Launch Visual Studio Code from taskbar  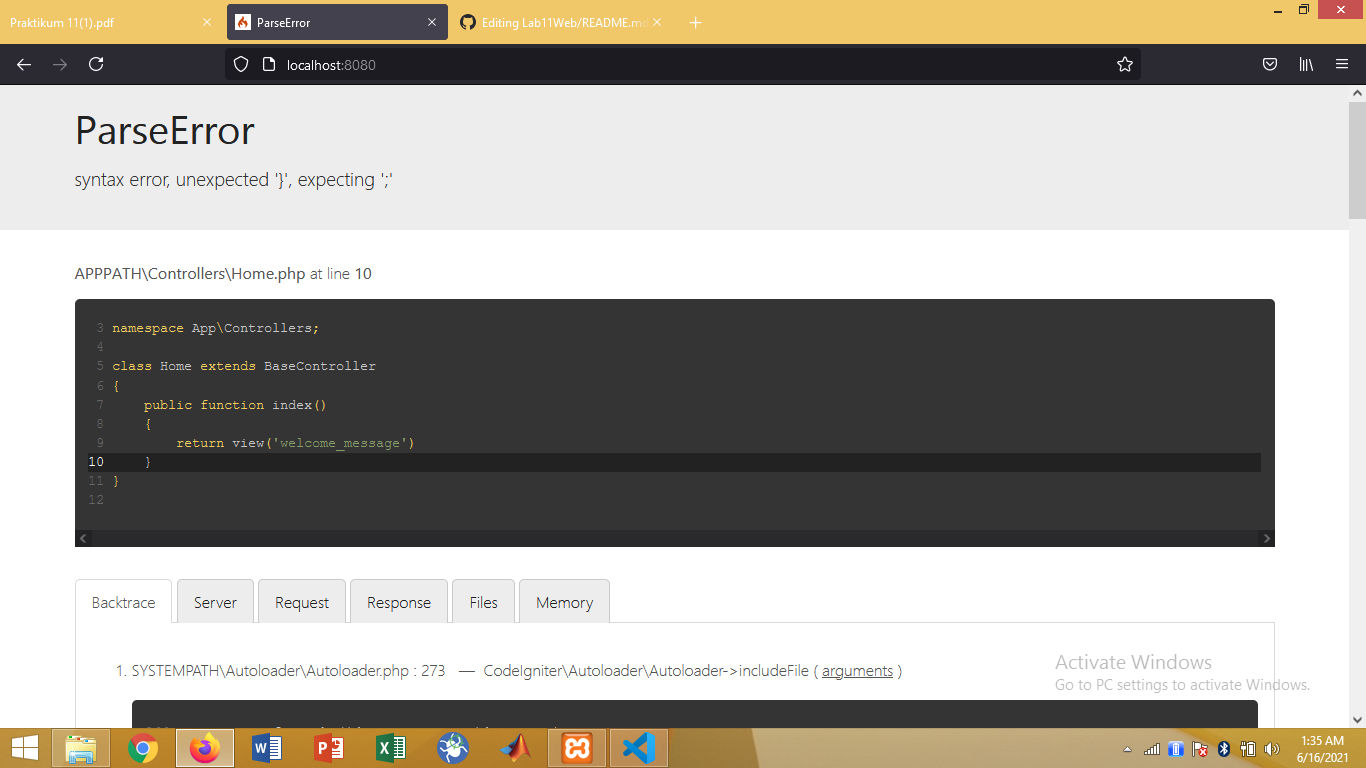pyautogui.click(x=639, y=747)
